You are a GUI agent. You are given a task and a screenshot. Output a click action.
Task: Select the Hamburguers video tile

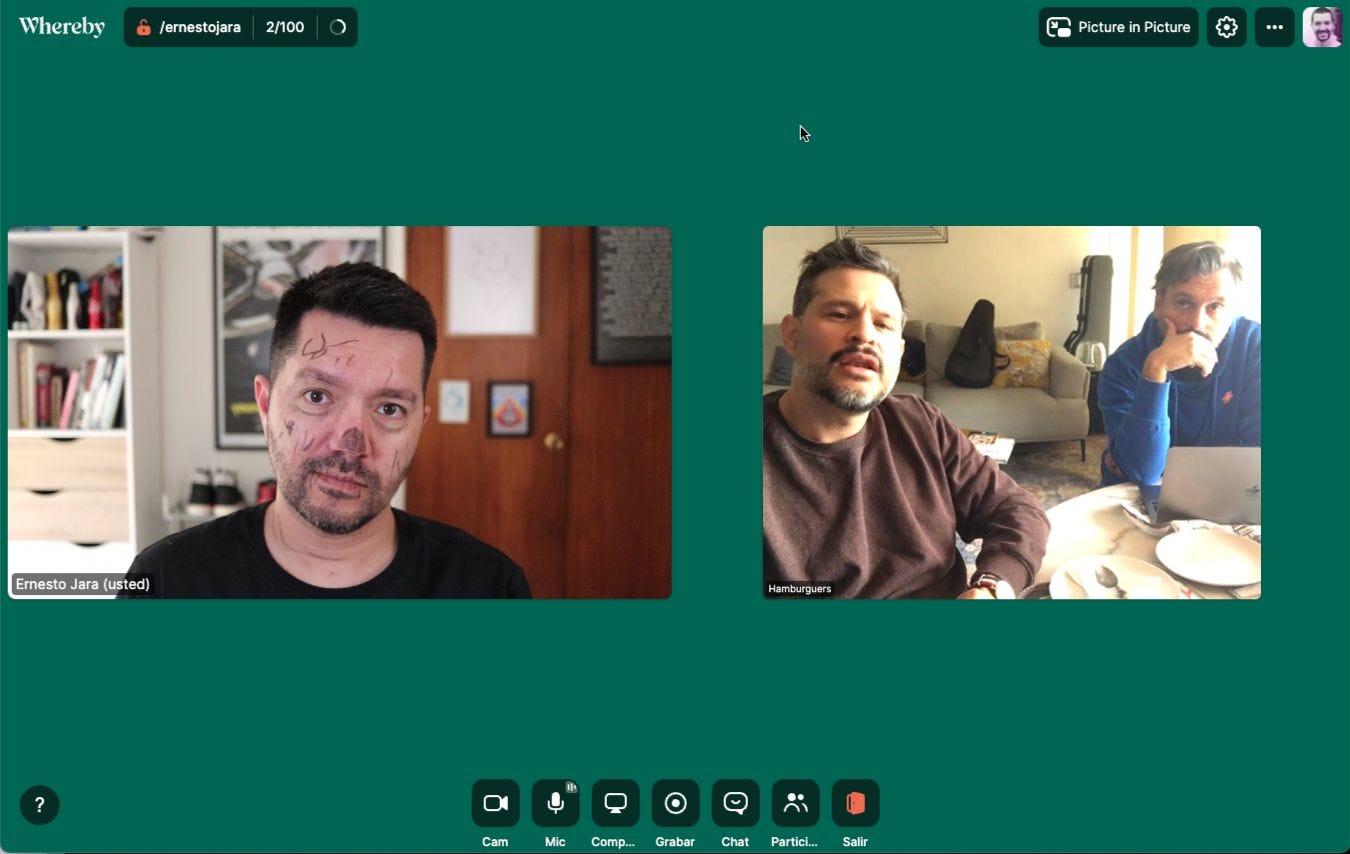pyautogui.click(x=1012, y=412)
